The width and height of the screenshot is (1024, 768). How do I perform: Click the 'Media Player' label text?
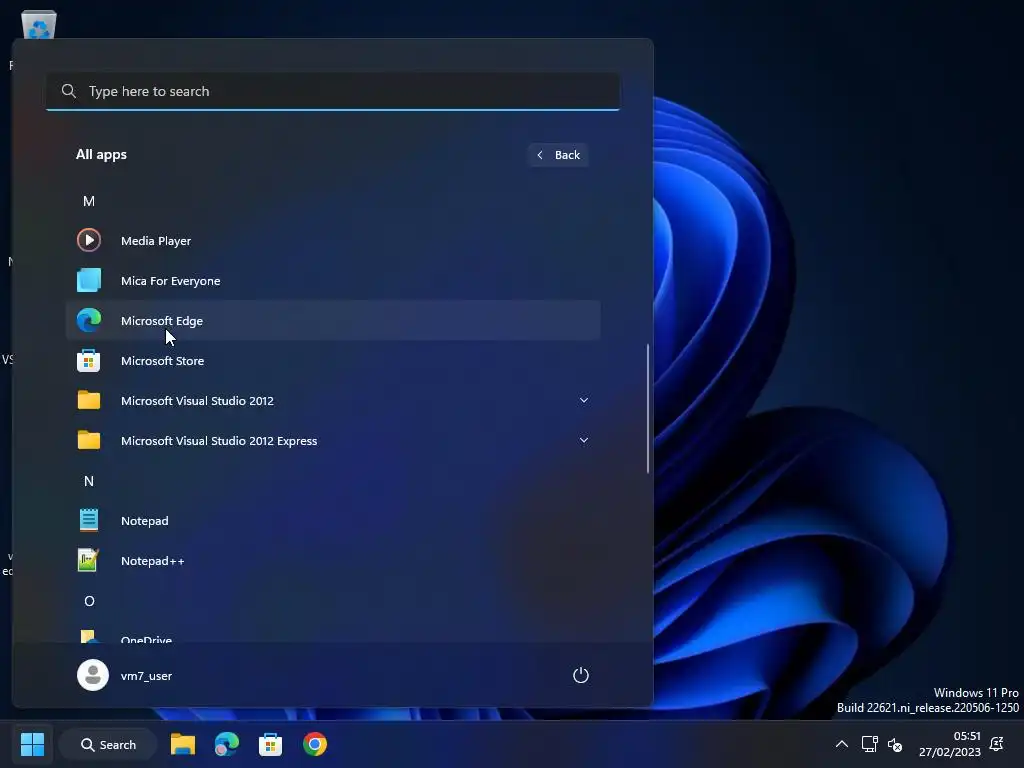(156, 241)
